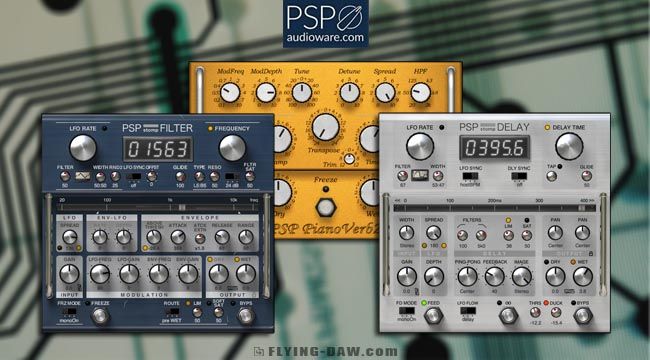The width and height of the screenshot is (650, 360).
Task: Click the THRS knob in PSP Delay
Action: 535,312
